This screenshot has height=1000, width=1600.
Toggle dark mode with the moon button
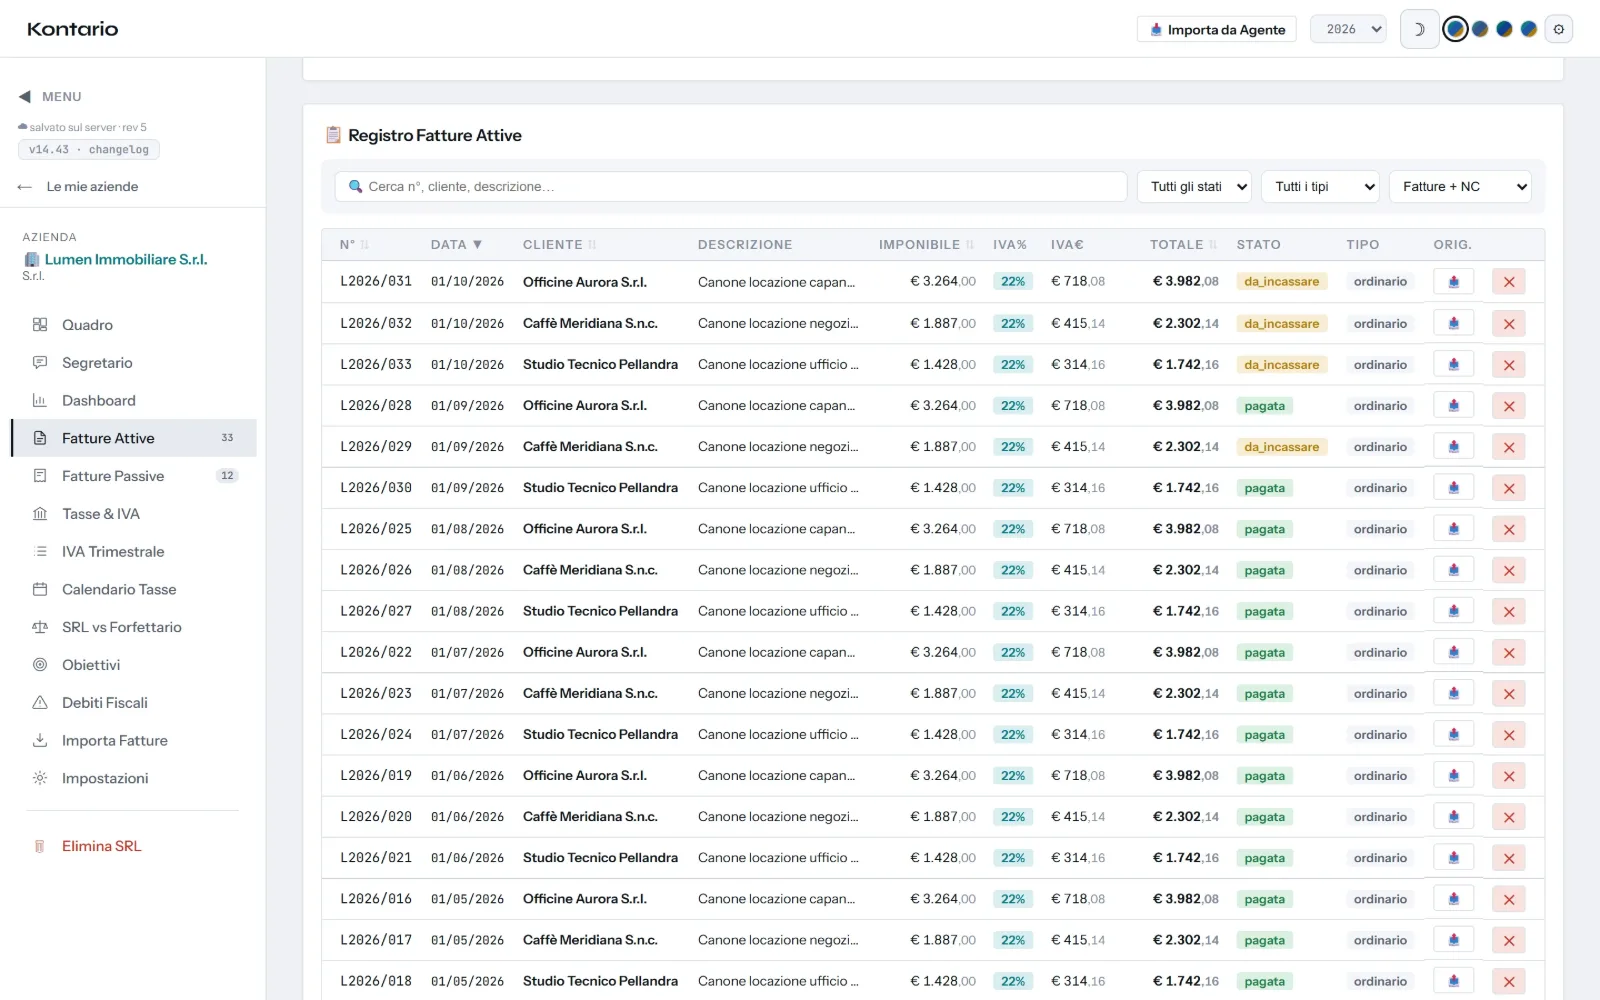click(x=1419, y=29)
